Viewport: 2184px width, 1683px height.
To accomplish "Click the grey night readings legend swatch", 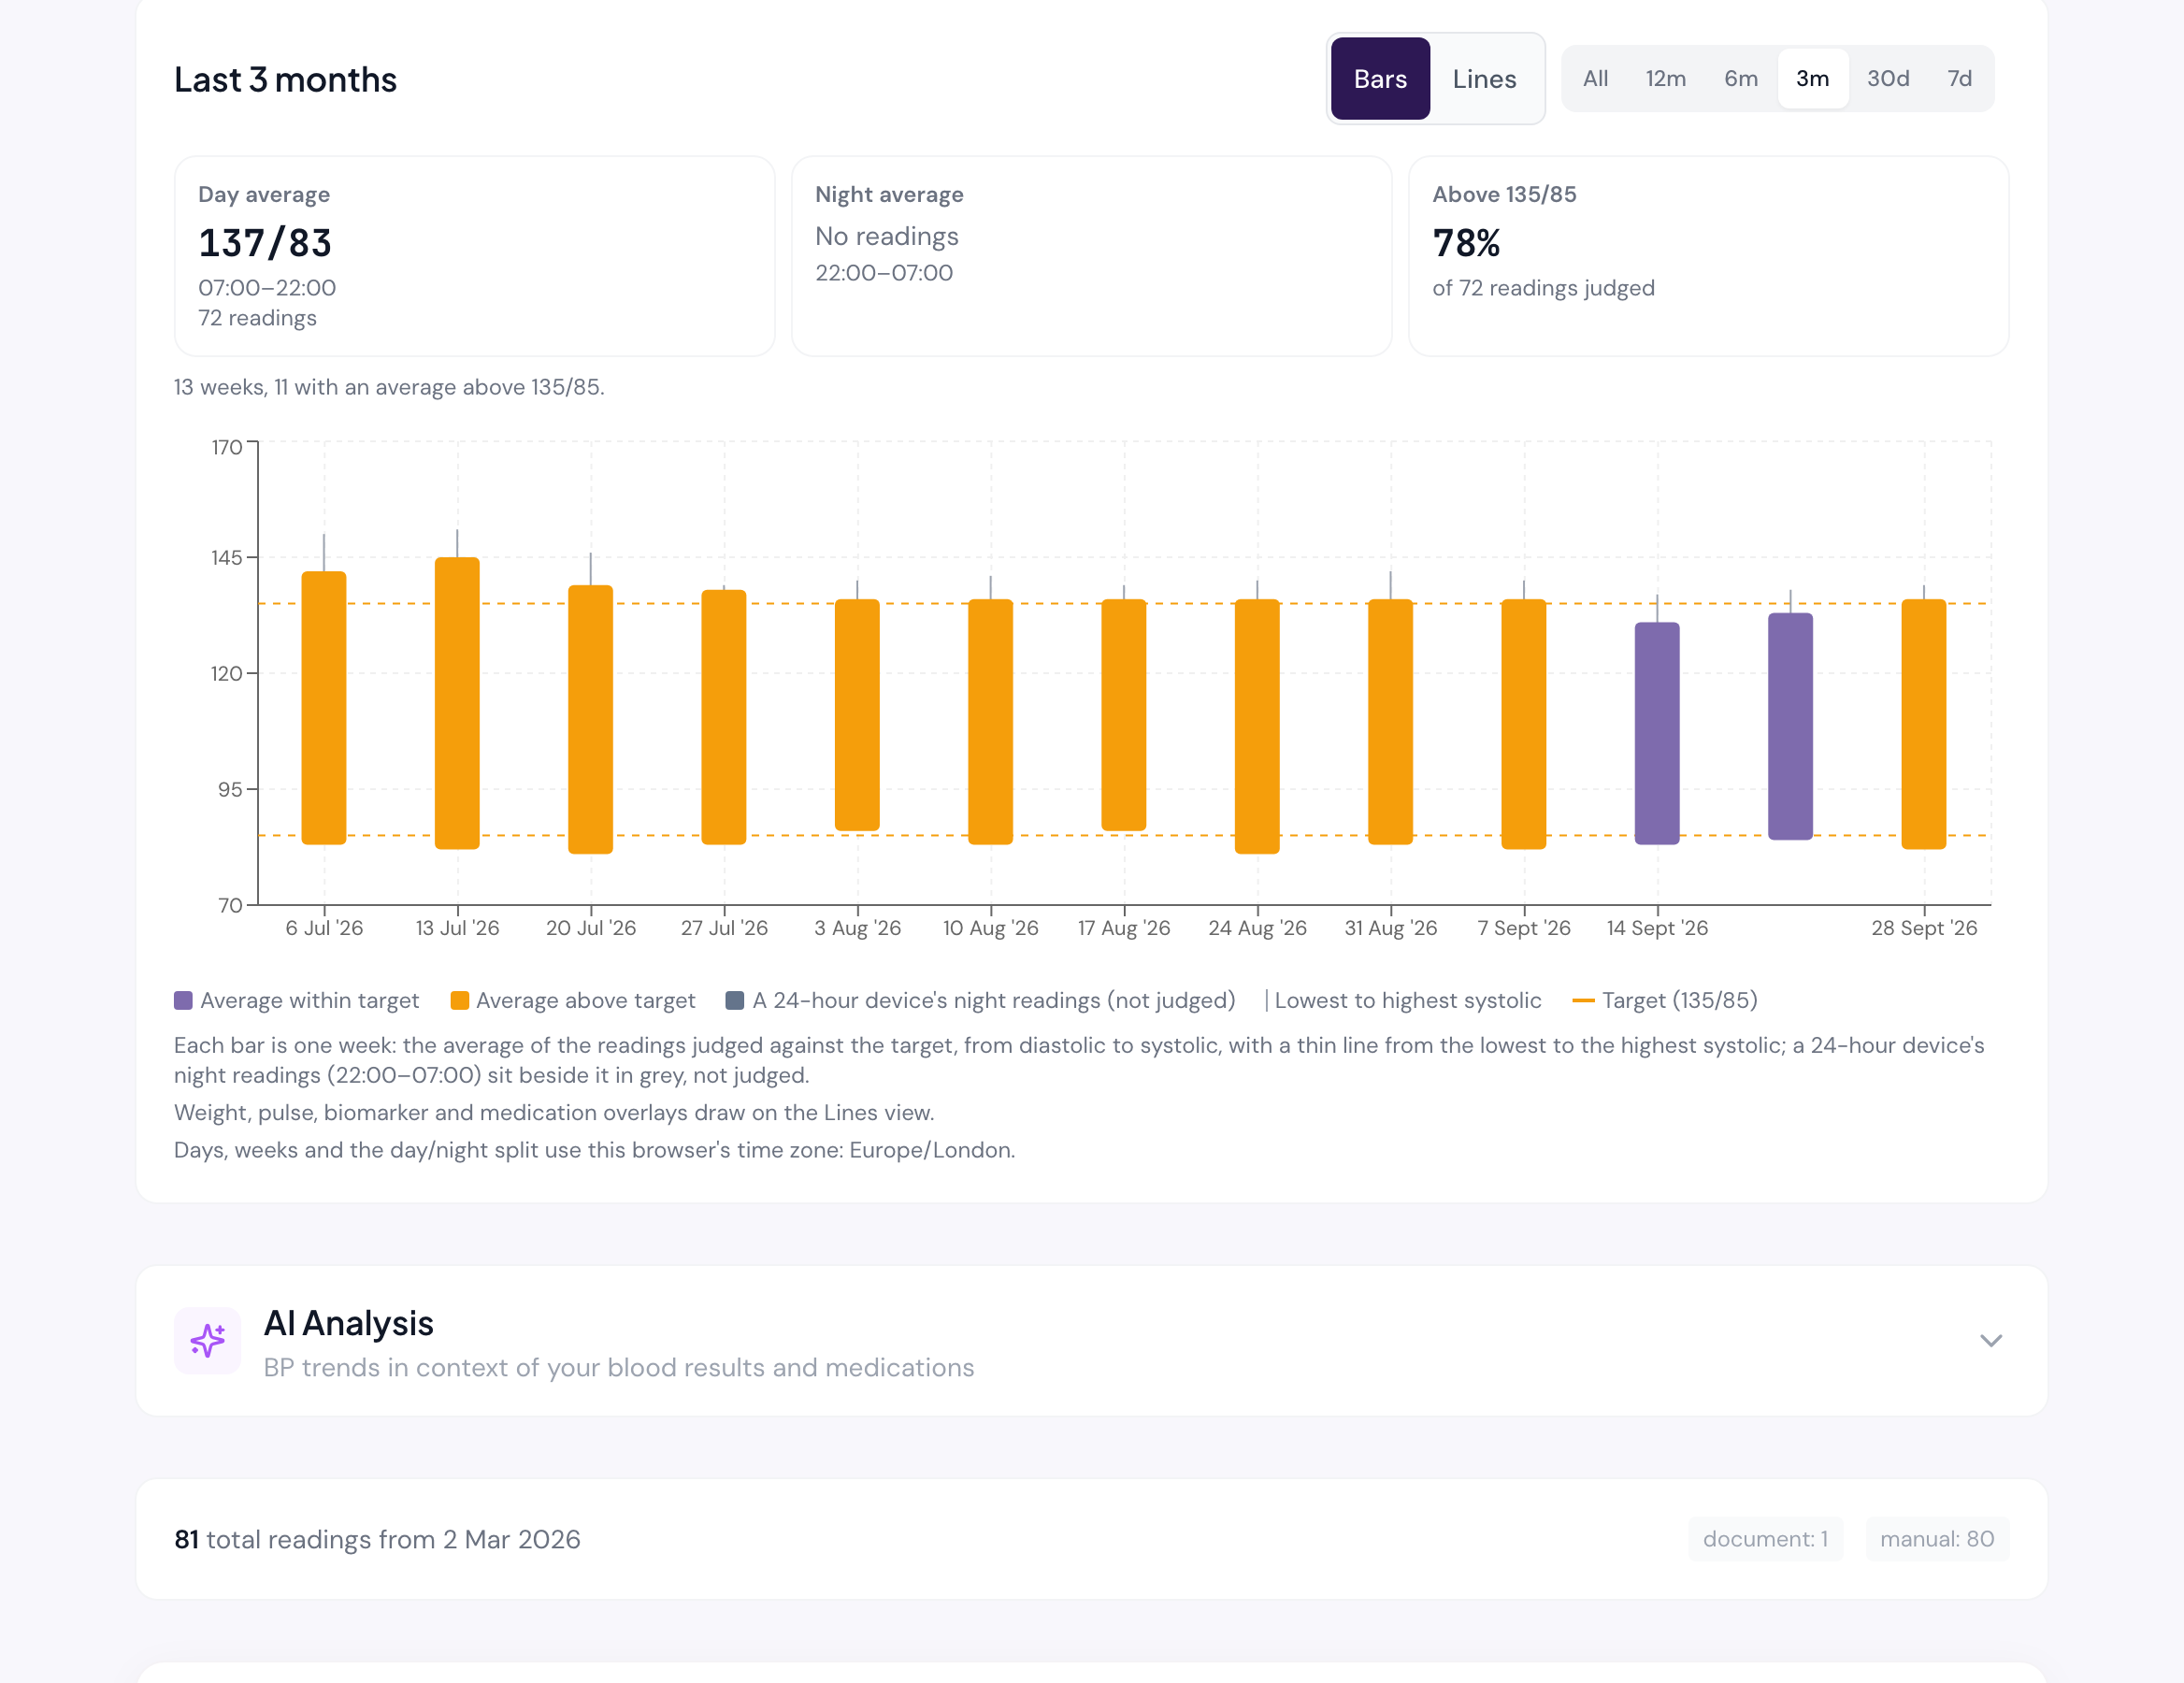I will (x=735, y=1000).
